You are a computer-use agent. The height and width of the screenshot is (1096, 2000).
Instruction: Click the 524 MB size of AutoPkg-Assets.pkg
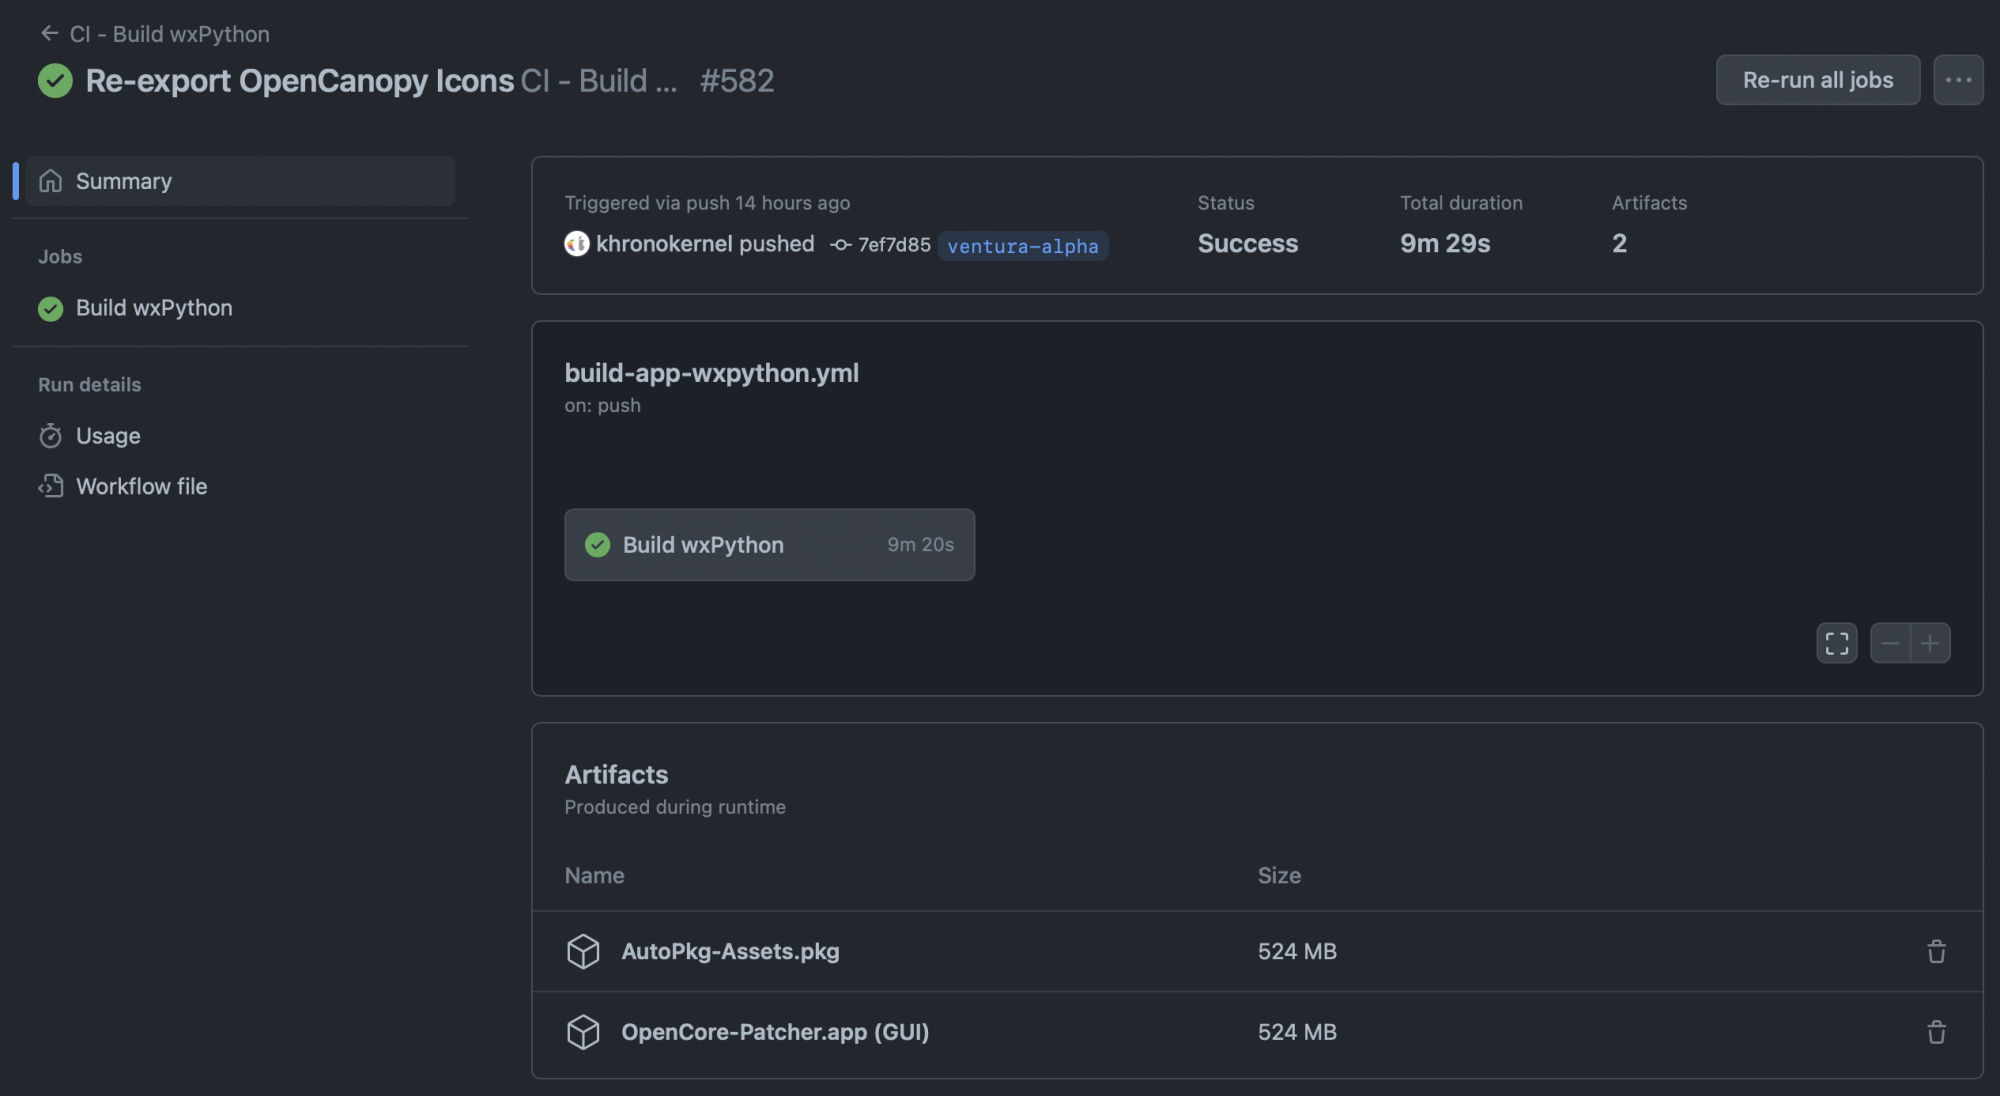pyautogui.click(x=1297, y=951)
